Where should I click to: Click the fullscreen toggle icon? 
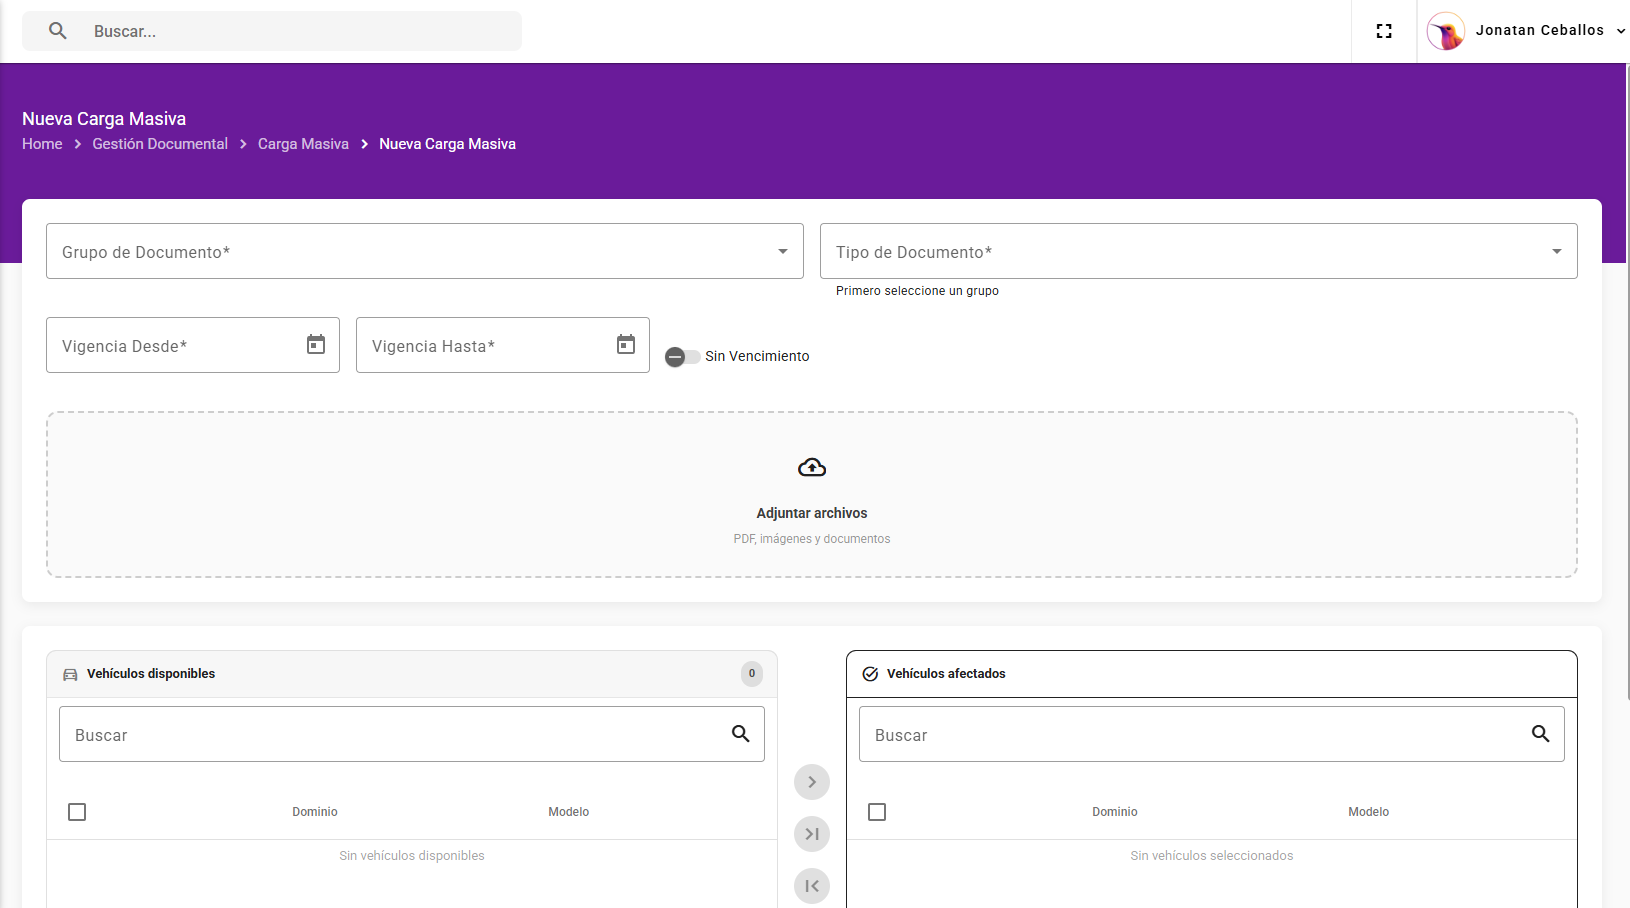[1384, 31]
